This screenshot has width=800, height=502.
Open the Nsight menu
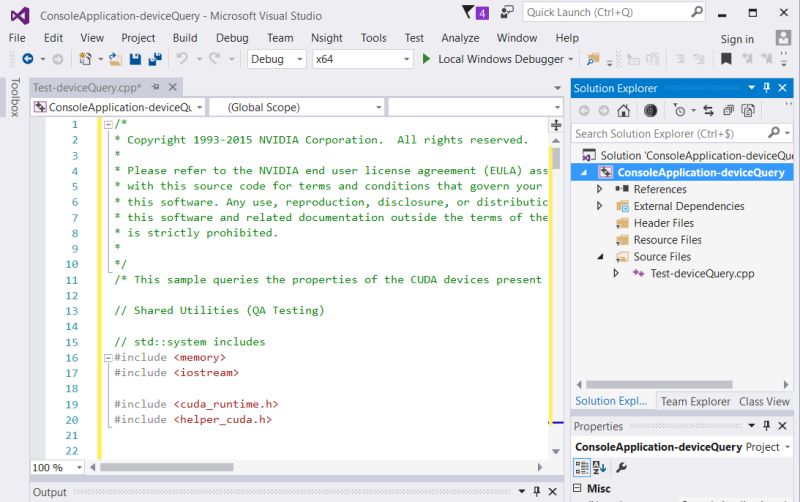327,38
